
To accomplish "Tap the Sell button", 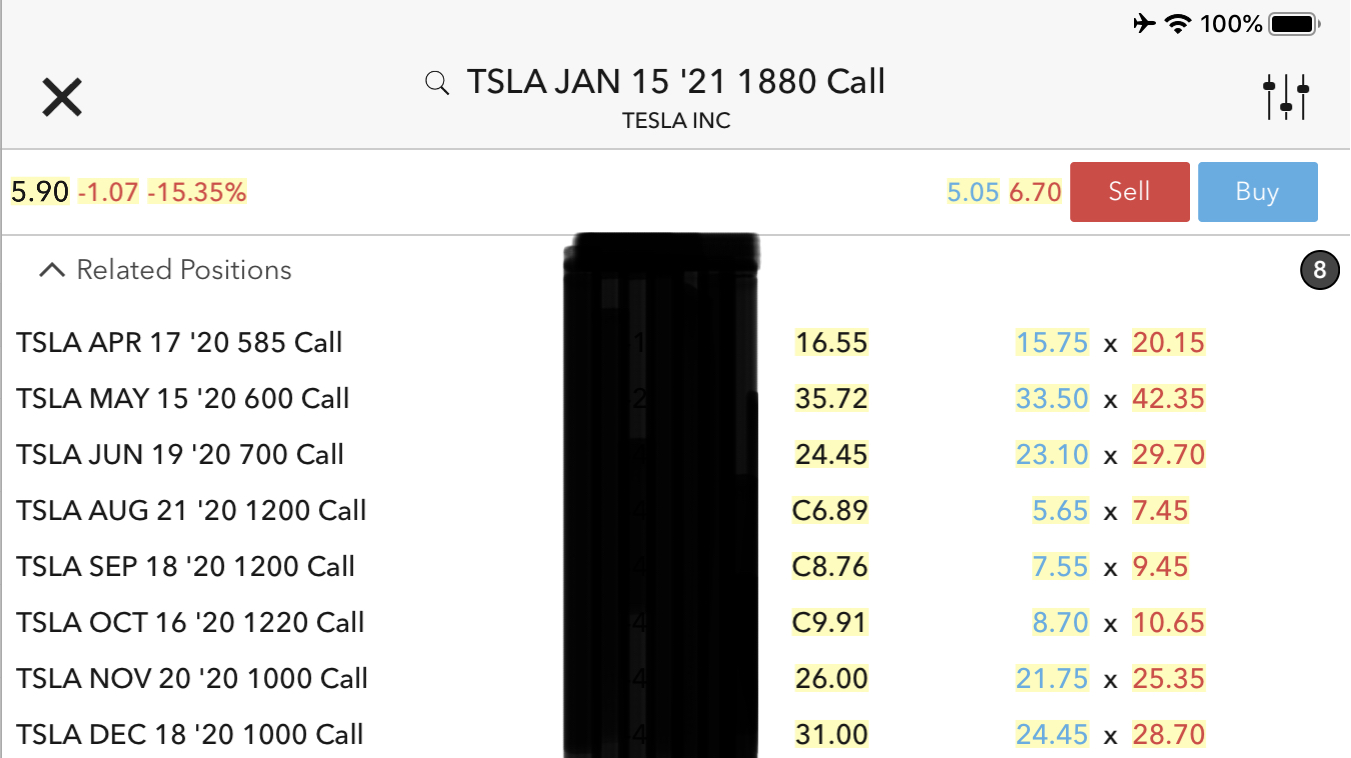I will point(1129,191).
